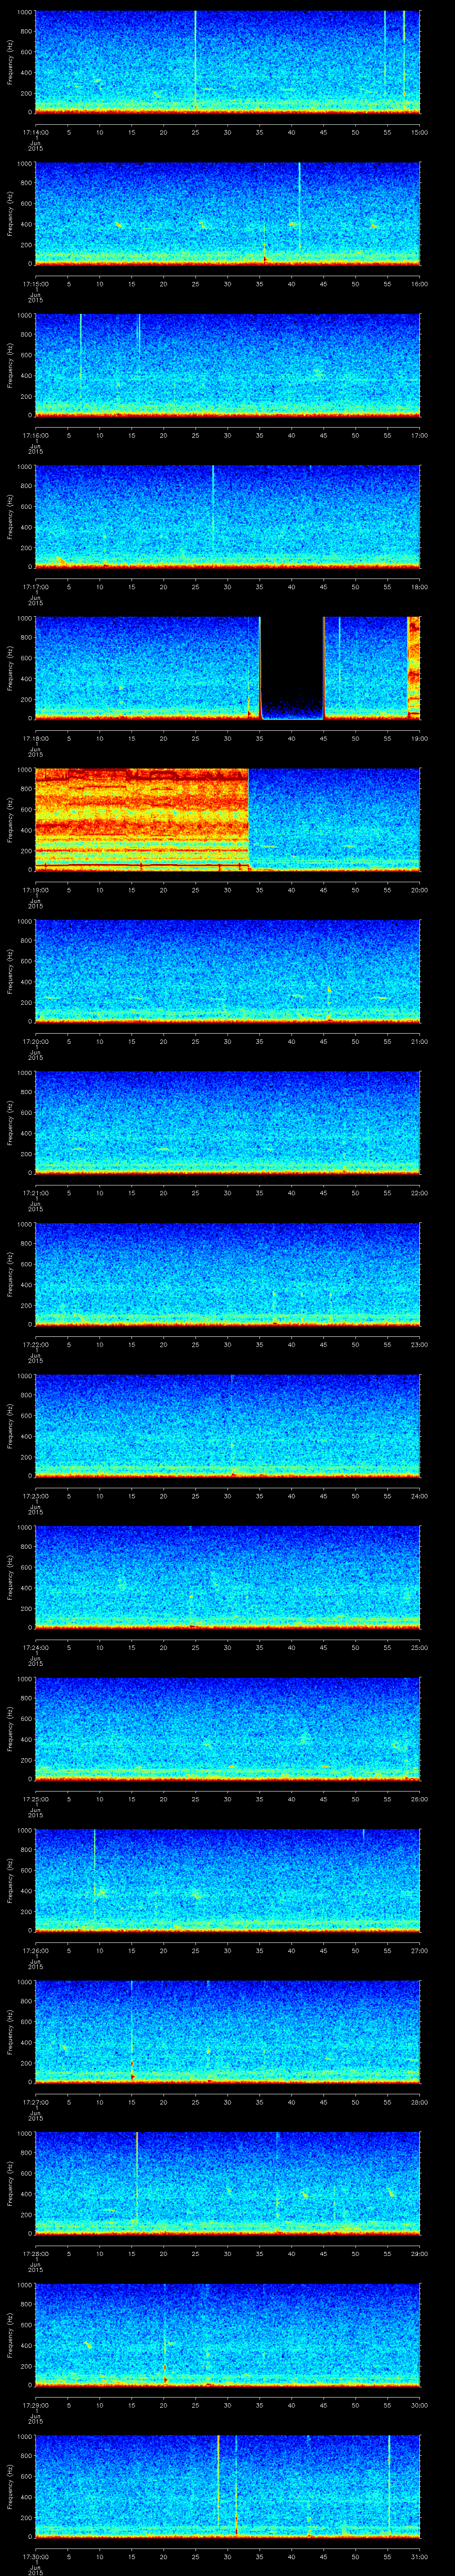Click the spectrogram plot beginning at 17:16:00
Viewport: 455px width, 2576px height.
click(x=228, y=365)
